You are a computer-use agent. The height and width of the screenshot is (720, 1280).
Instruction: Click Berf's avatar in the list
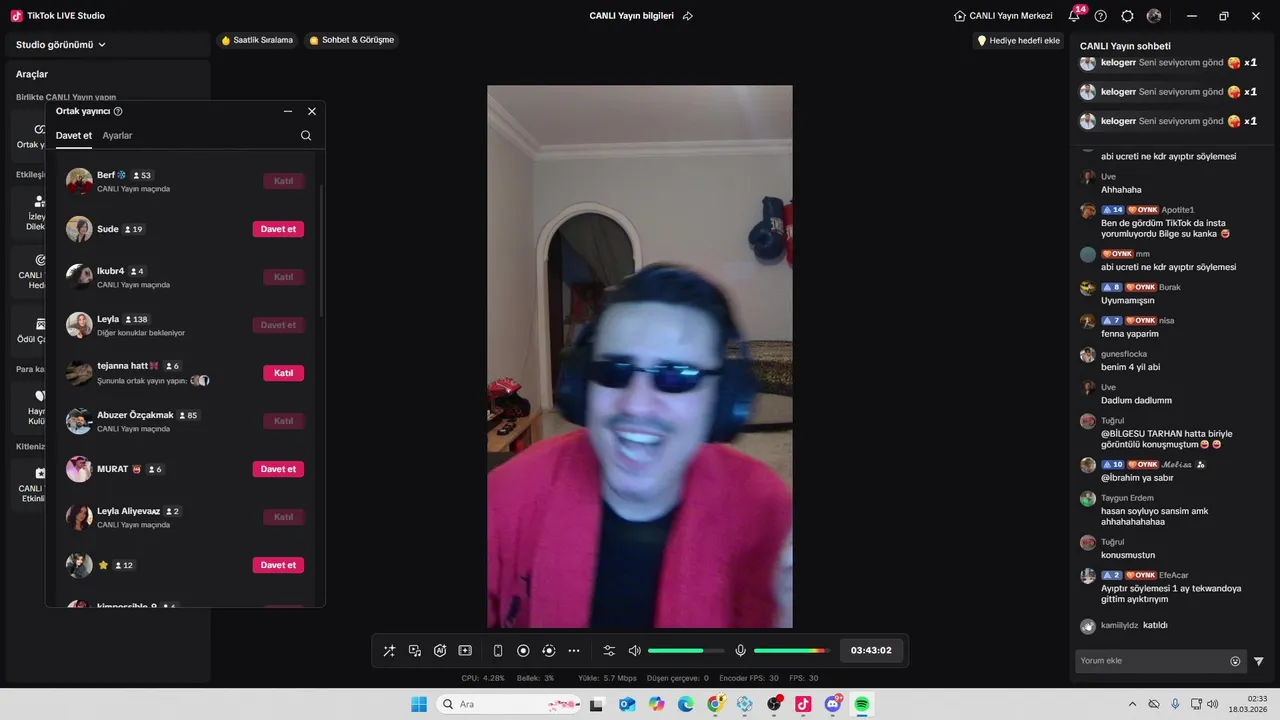tap(79, 181)
